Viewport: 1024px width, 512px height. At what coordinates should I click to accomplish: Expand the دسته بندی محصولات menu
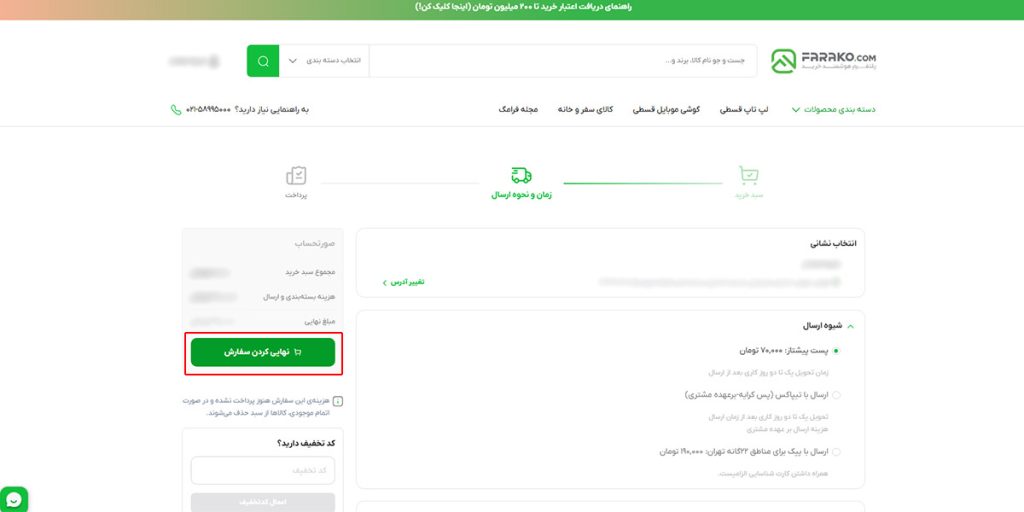[x=833, y=109]
